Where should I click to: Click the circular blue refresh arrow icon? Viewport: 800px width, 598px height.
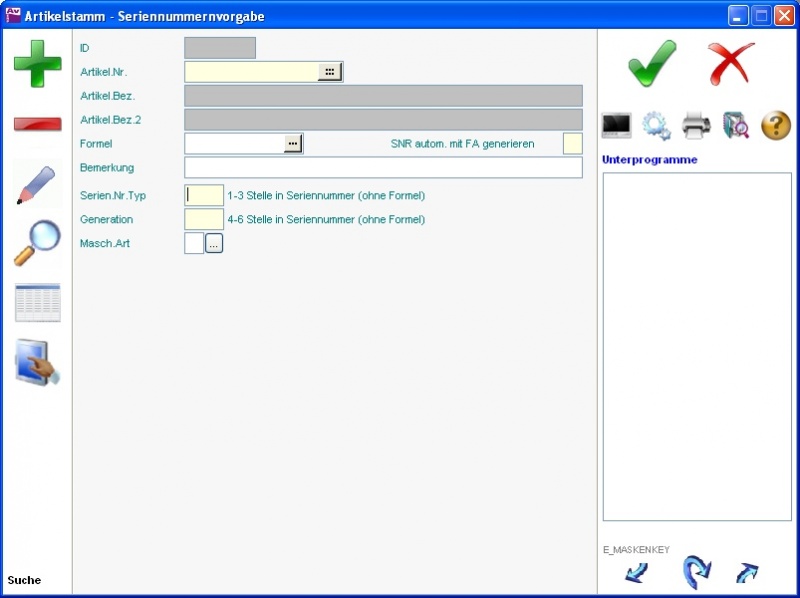pos(695,573)
